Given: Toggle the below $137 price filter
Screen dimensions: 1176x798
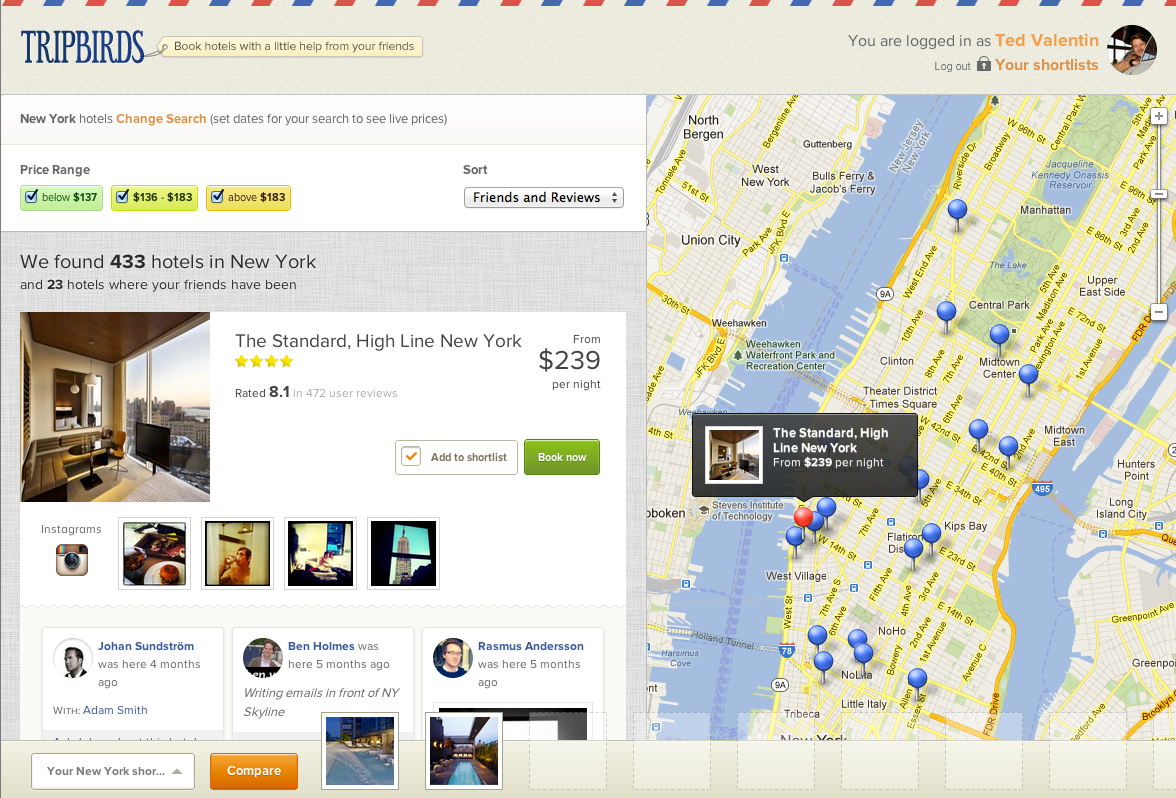Looking at the screenshot, I should point(62,198).
